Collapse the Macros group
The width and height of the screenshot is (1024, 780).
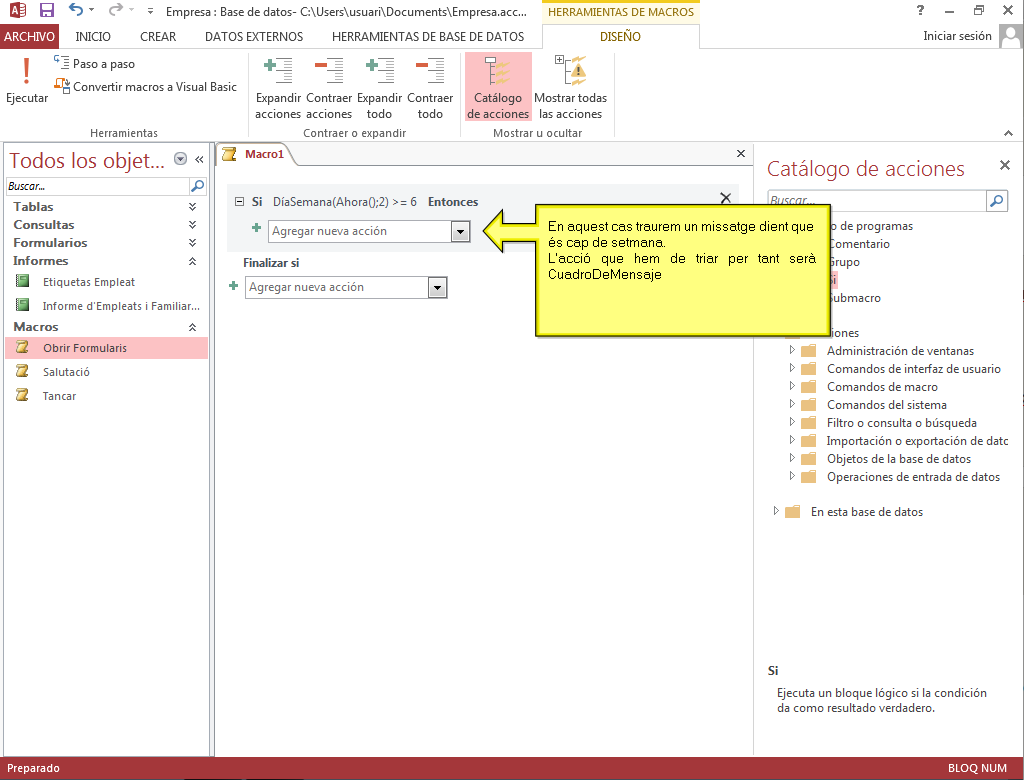(192, 327)
